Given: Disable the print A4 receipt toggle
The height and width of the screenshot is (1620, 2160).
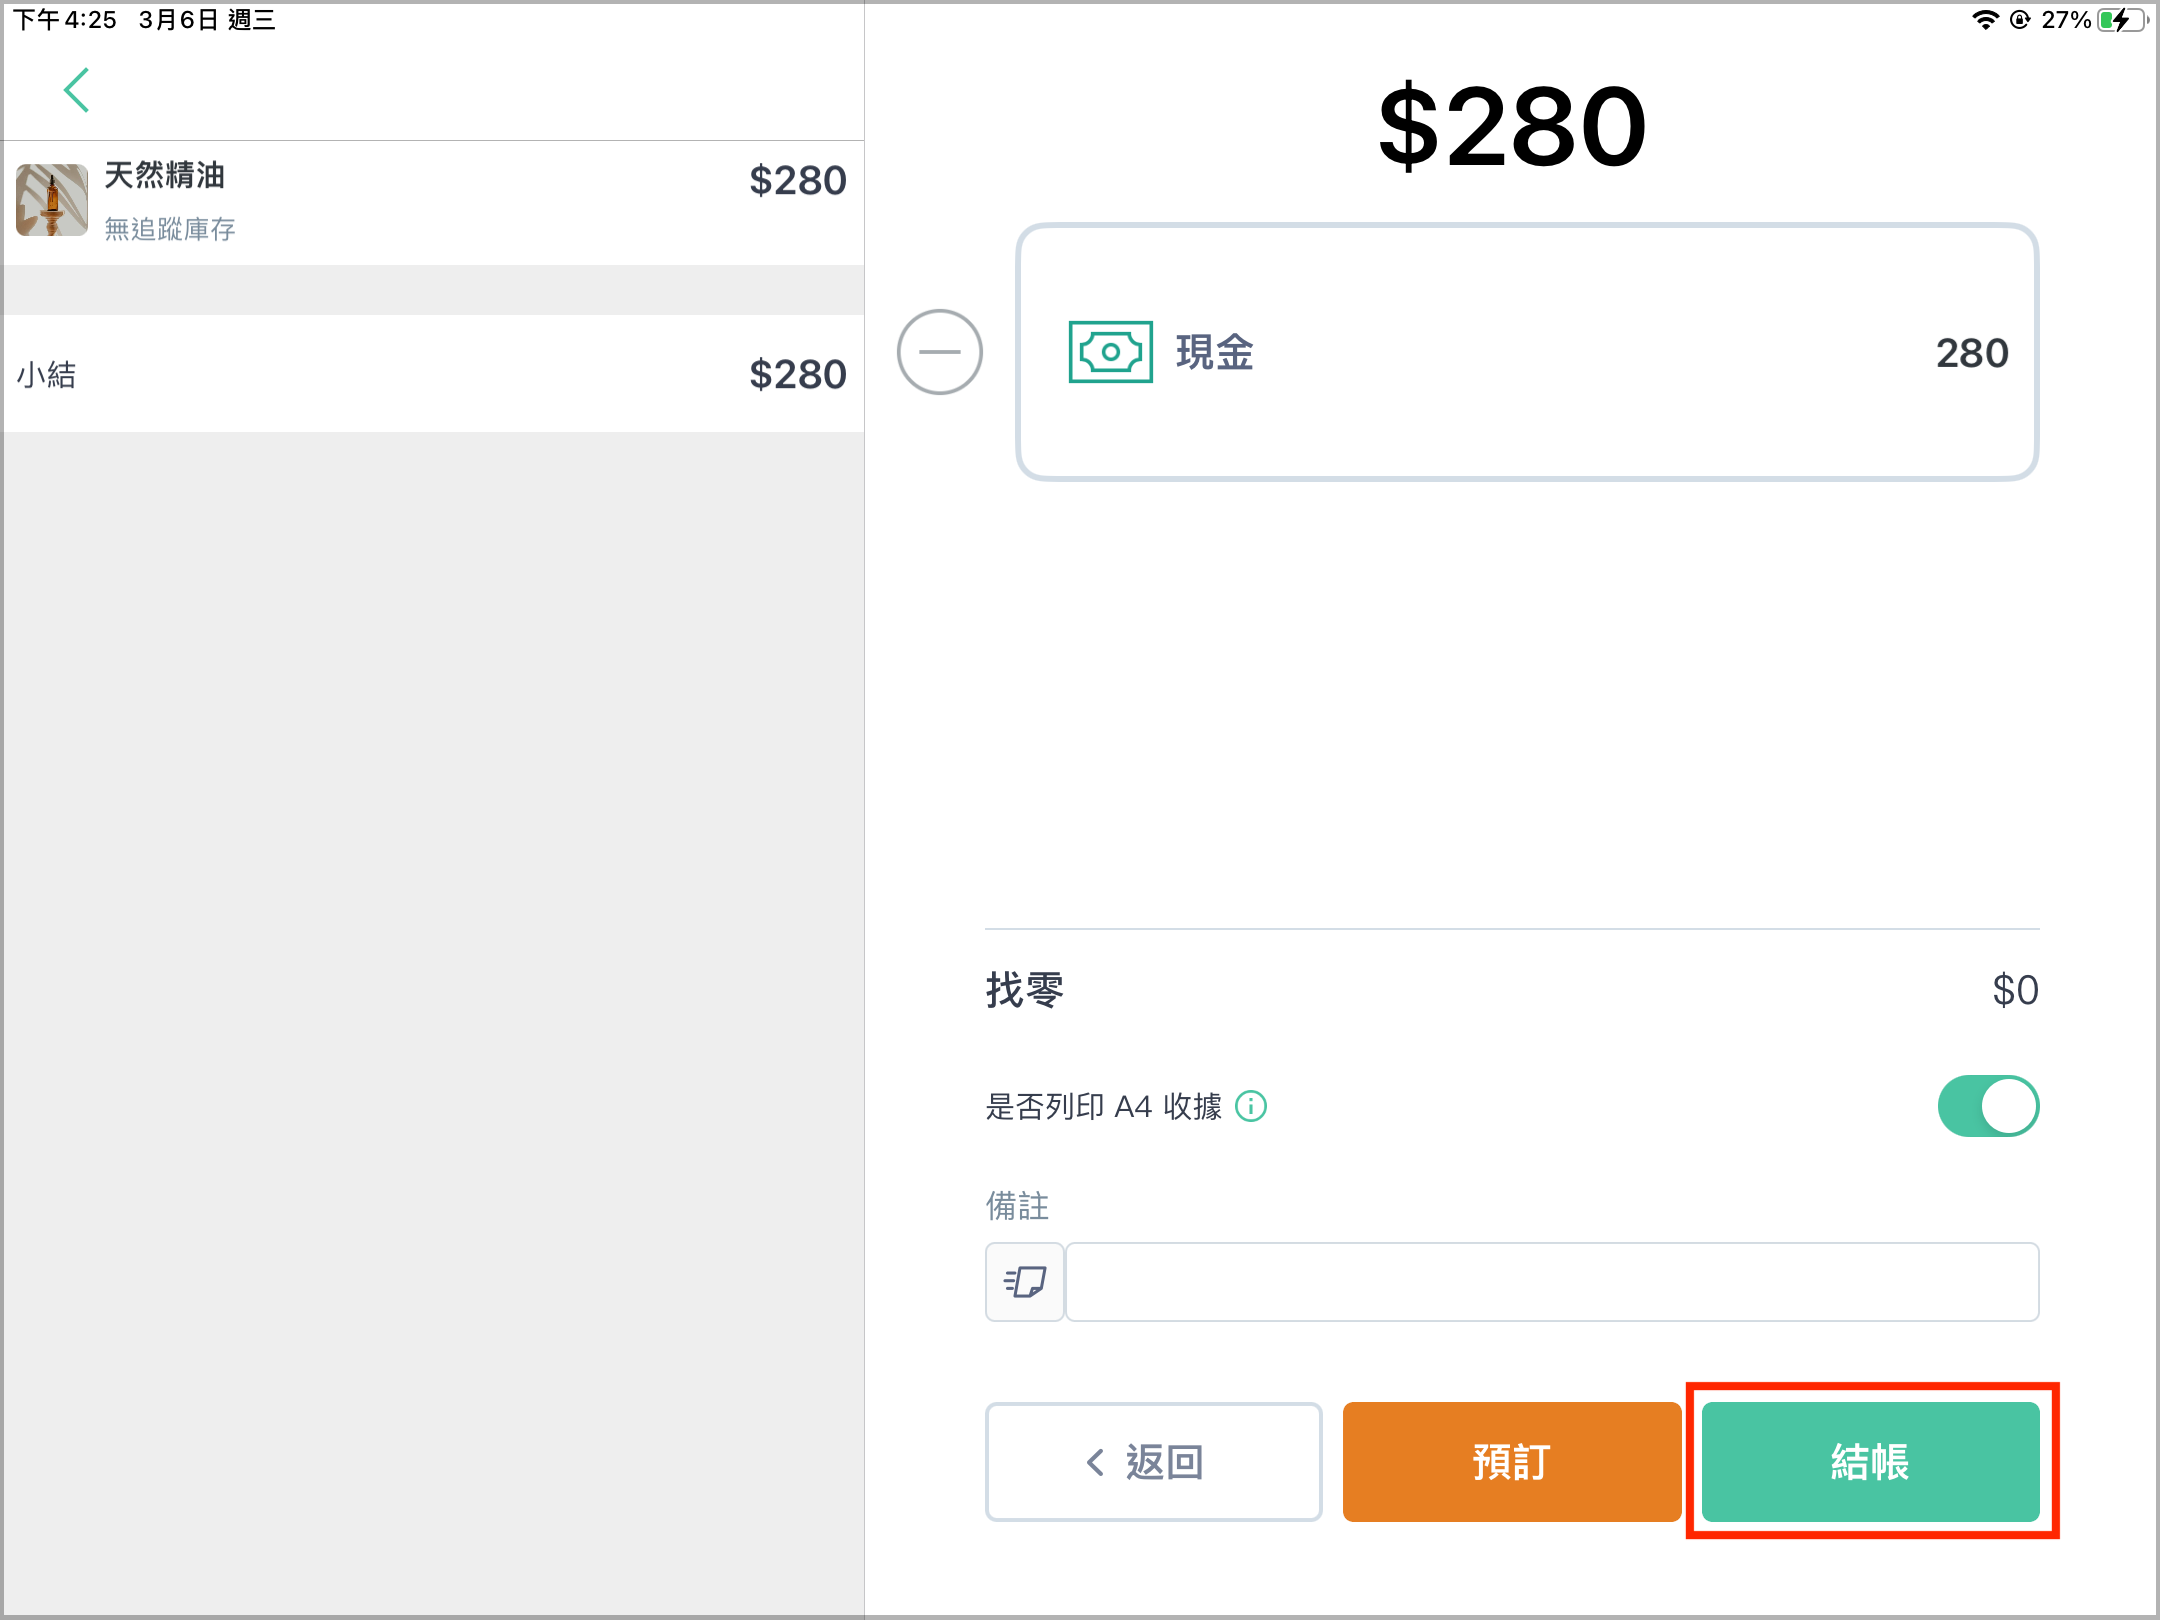Looking at the screenshot, I should click(x=1988, y=1106).
